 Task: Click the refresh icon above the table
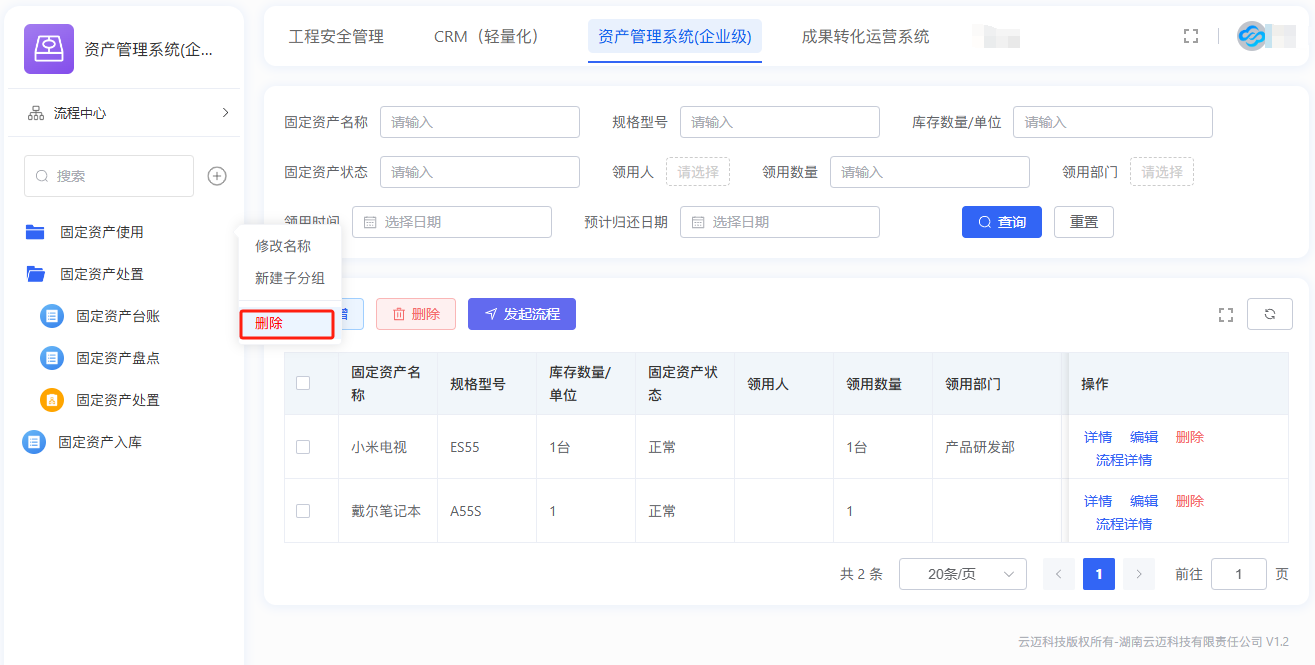tap(1269, 314)
